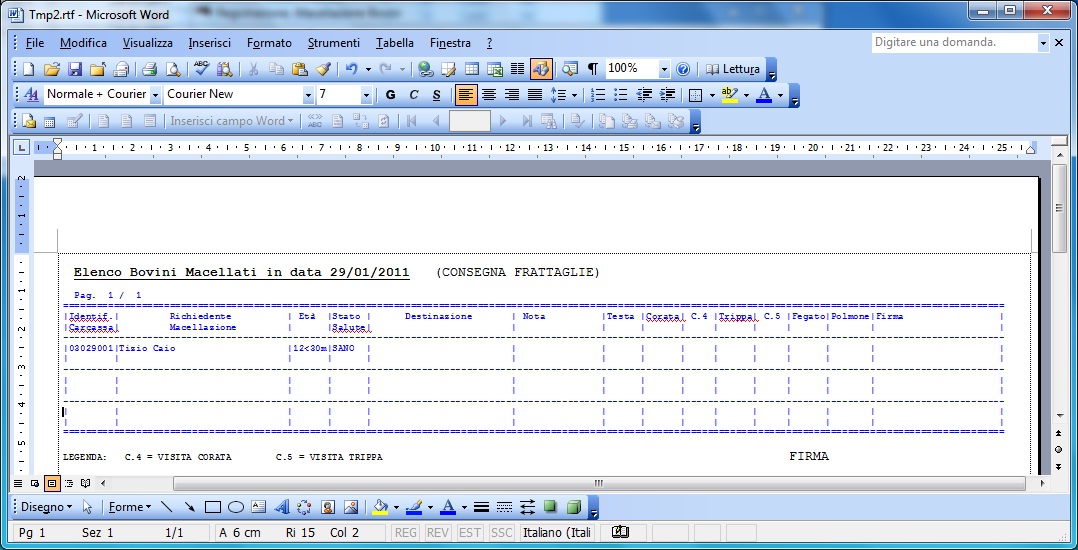The width and height of the screenshot is (1078, 550).
Task: Insert a table from toolbar
Action: (472, 69)
